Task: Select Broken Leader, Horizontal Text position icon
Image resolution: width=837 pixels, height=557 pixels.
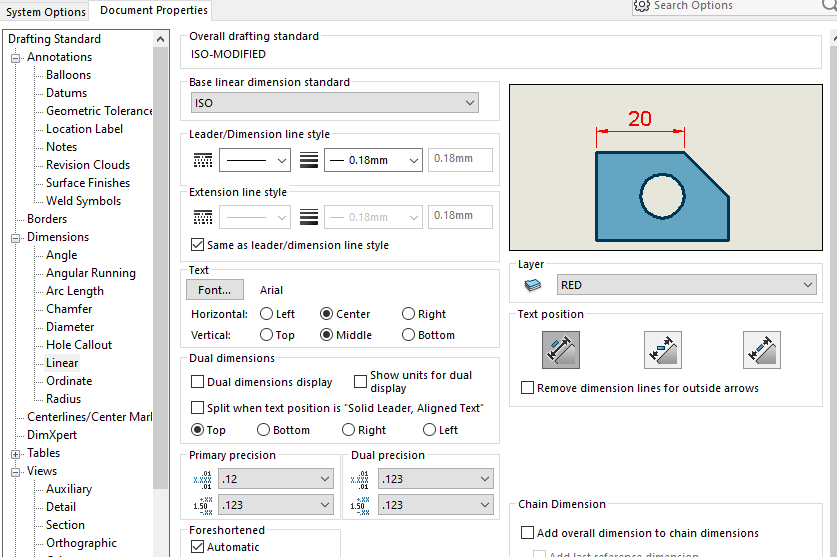Action: (x=662, y=350)
